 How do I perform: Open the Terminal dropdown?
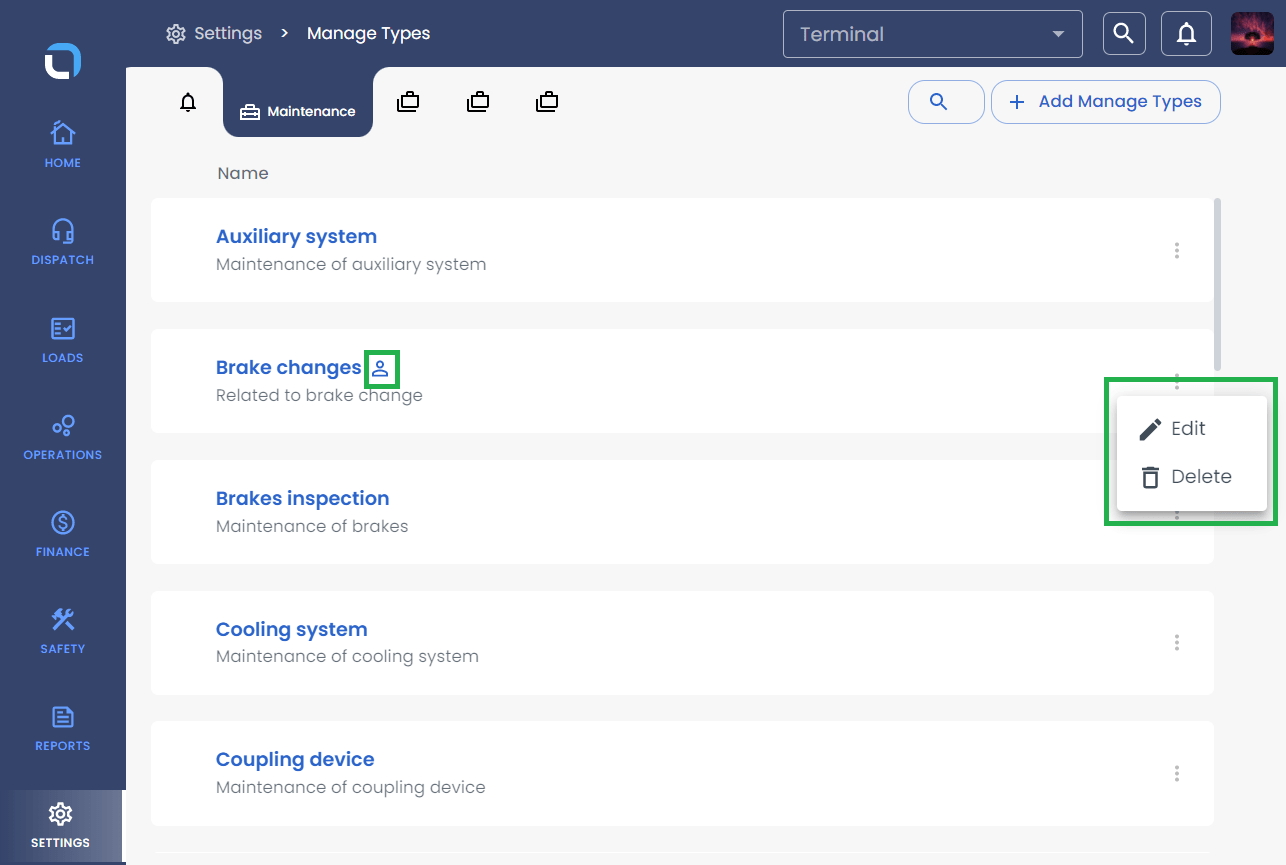coord(933,34)
